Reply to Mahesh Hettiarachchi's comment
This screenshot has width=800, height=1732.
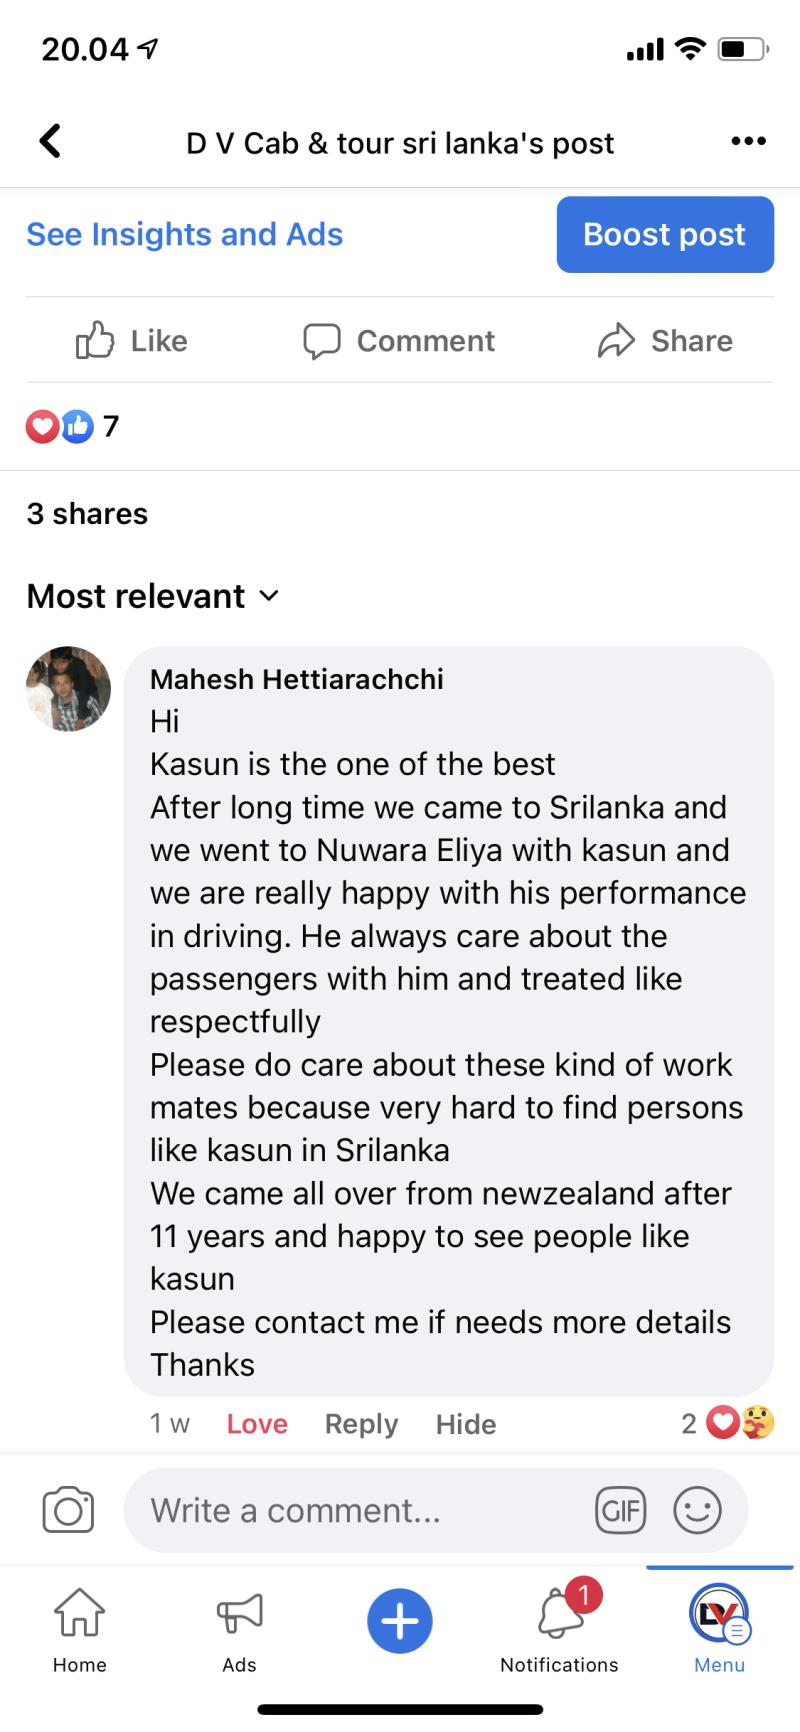[361, 1424]
